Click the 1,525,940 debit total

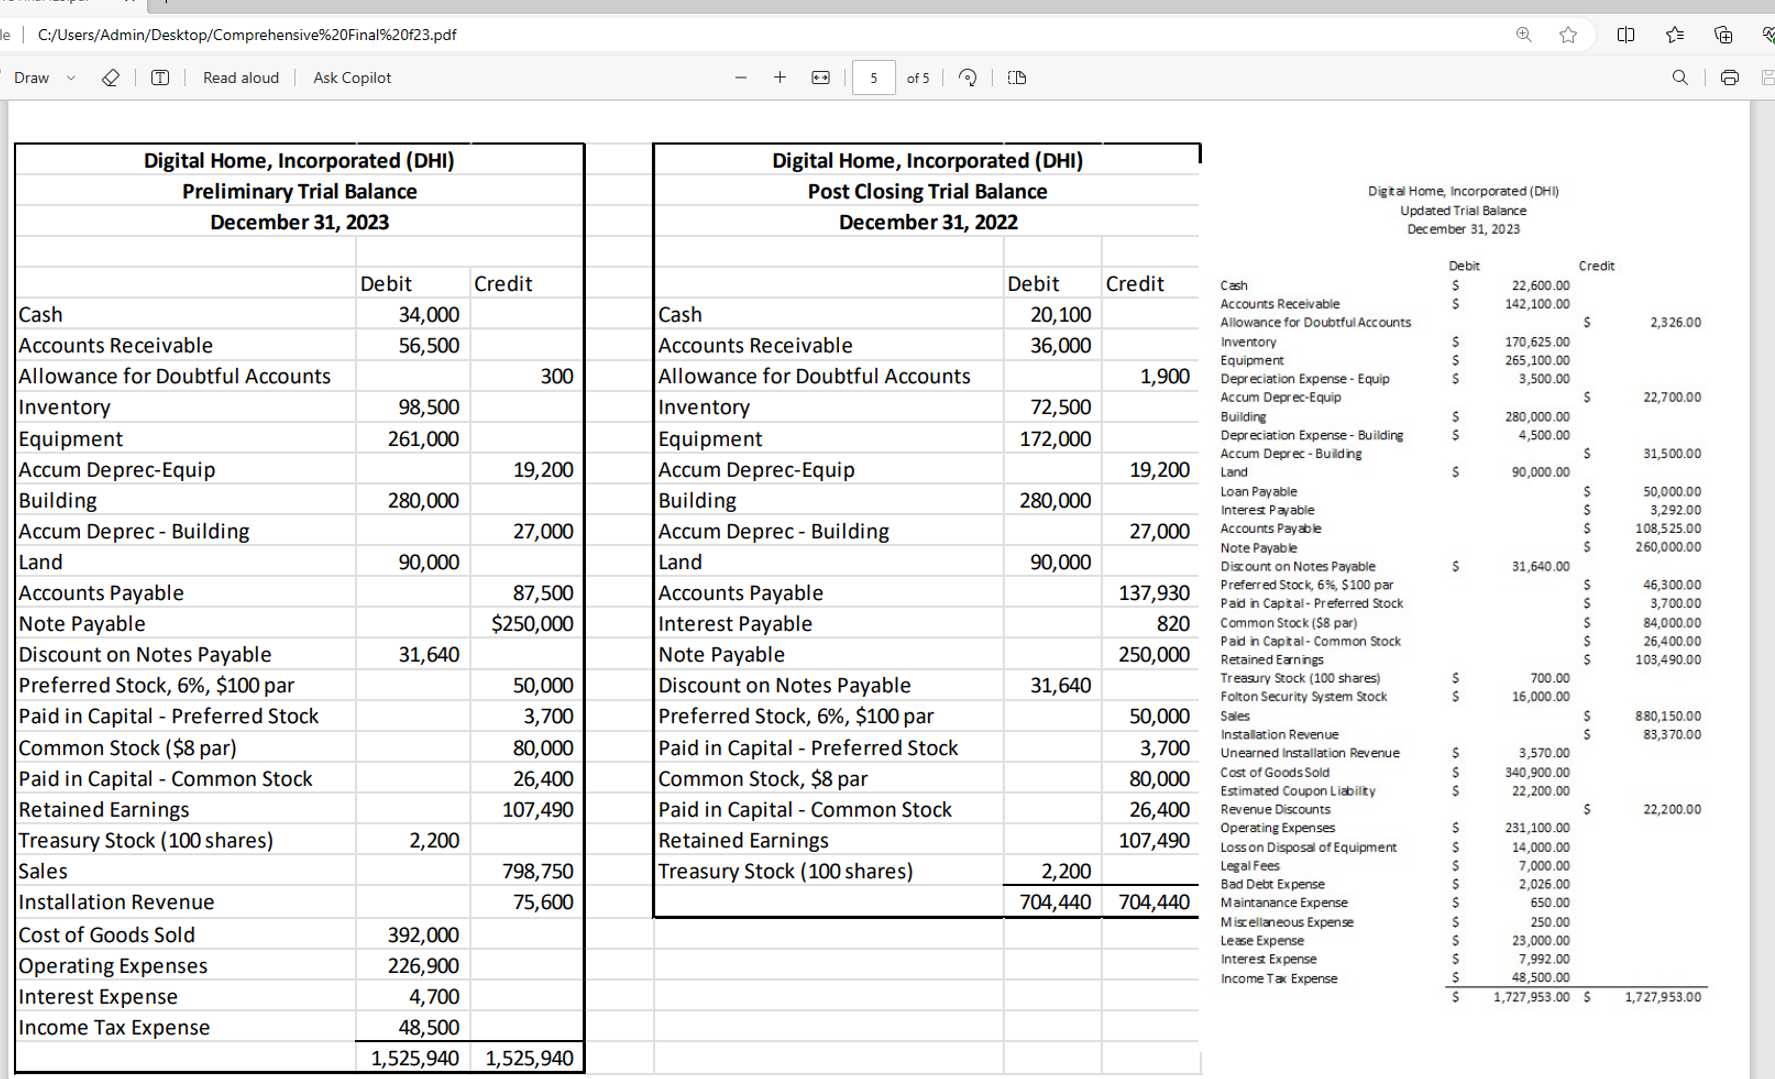click(414, 1059)
